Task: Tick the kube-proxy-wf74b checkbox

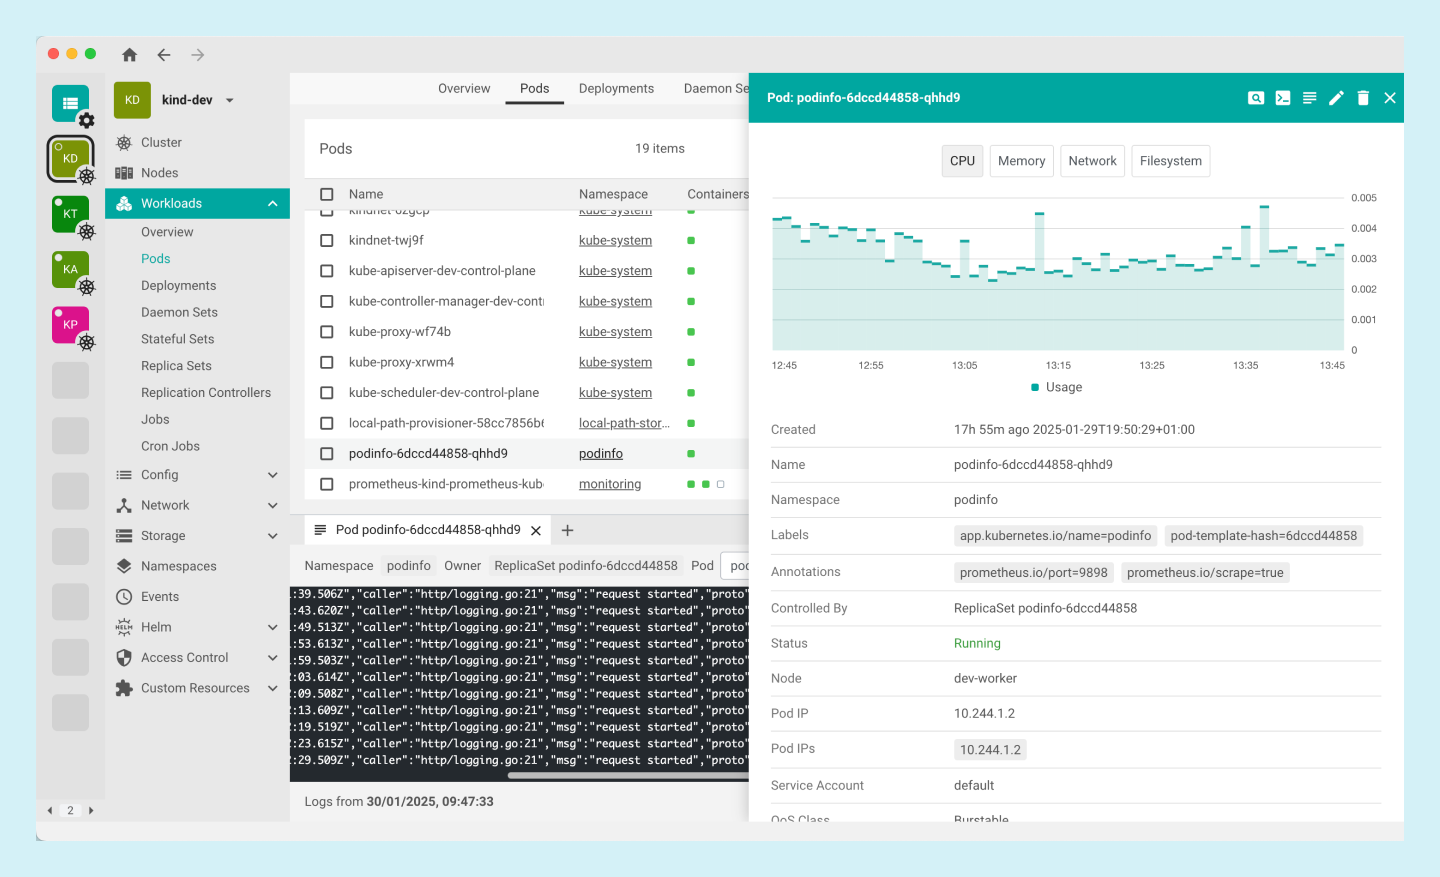Action: [x=326, y=332]
